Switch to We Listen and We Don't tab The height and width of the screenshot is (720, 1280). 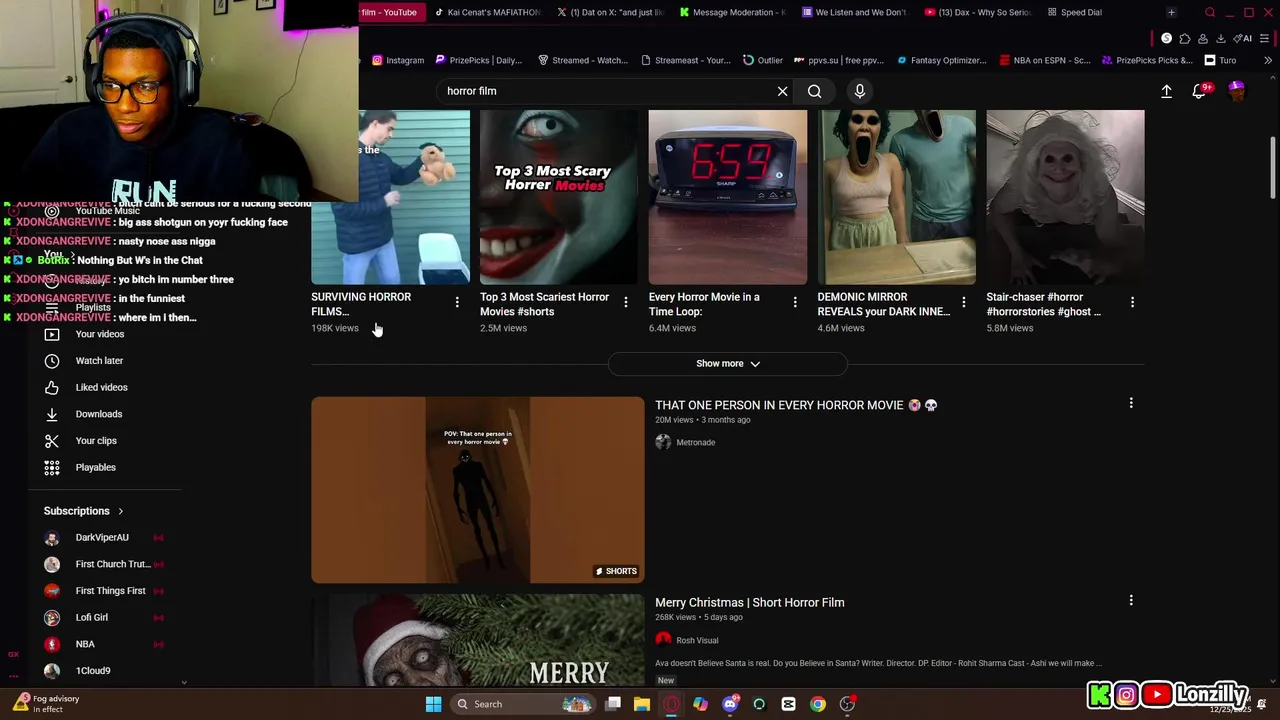853,12
